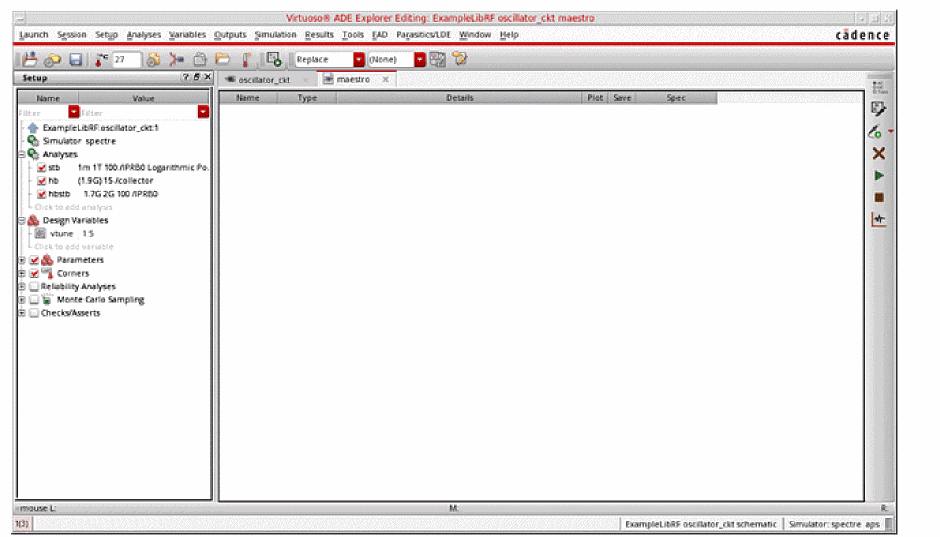Open the (None) dropdown

click(420, 59)
